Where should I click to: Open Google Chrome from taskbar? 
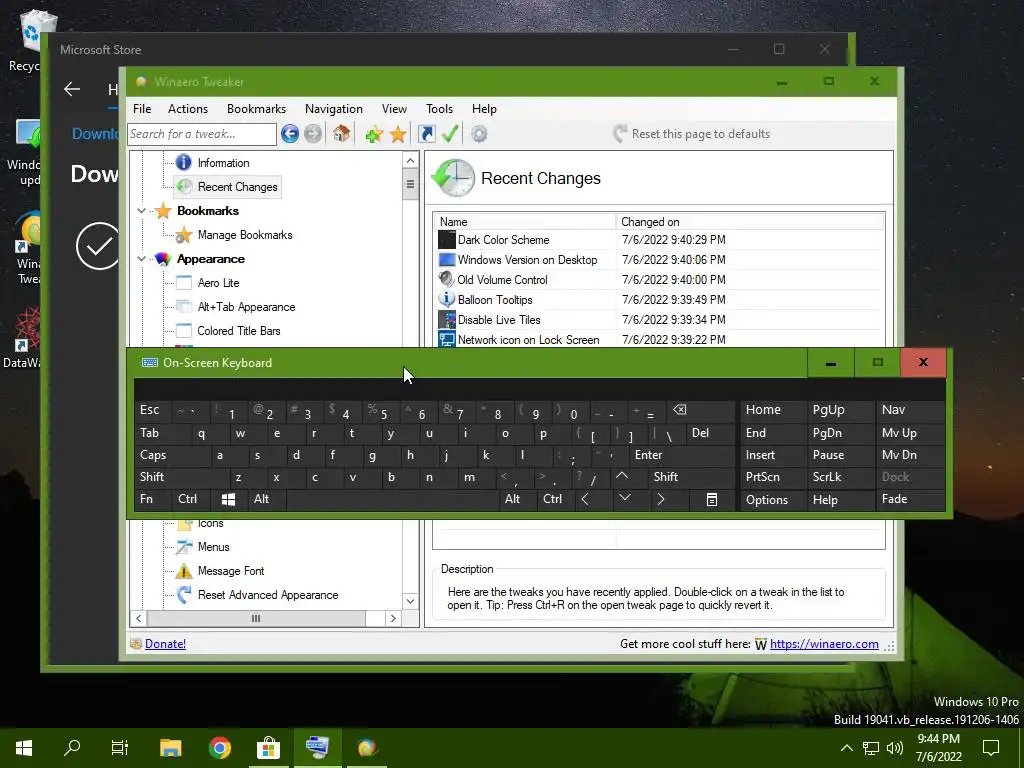click(x=220, y=748)
